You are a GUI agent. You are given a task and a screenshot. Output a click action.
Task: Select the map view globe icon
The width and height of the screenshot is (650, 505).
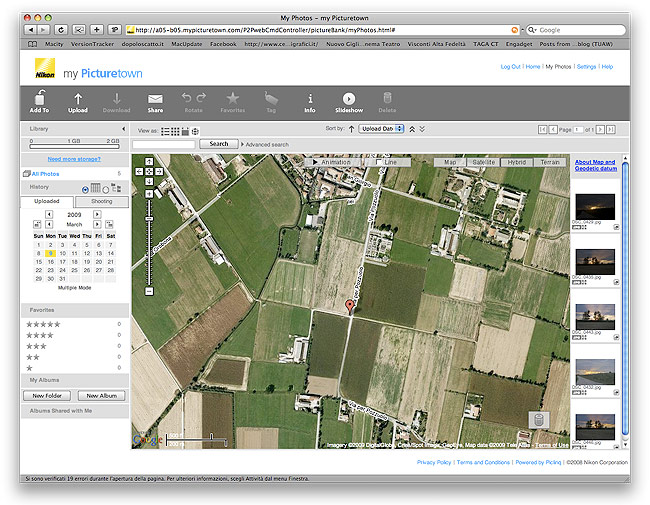coord(195,131)
